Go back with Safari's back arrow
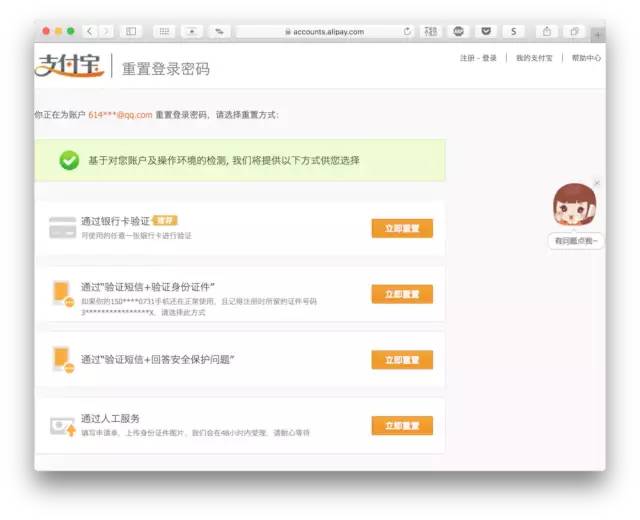The height and width of the screenshot is (520, 640). (91, 31)
